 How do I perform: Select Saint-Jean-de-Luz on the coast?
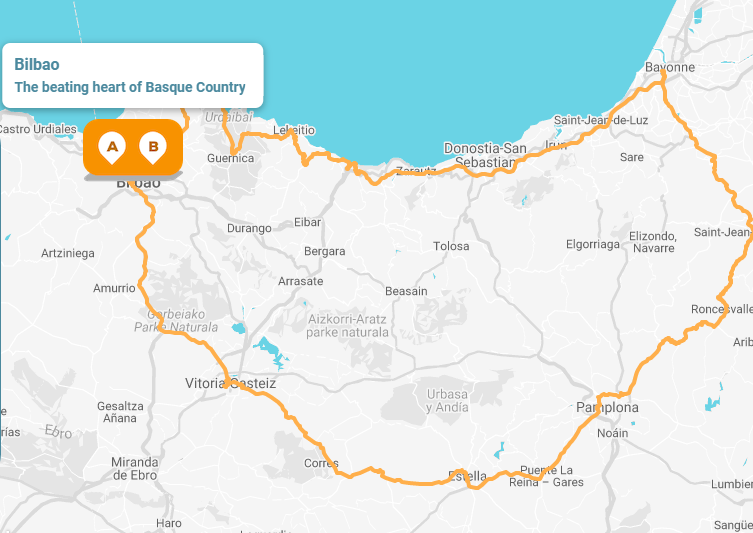coord(601,120)
